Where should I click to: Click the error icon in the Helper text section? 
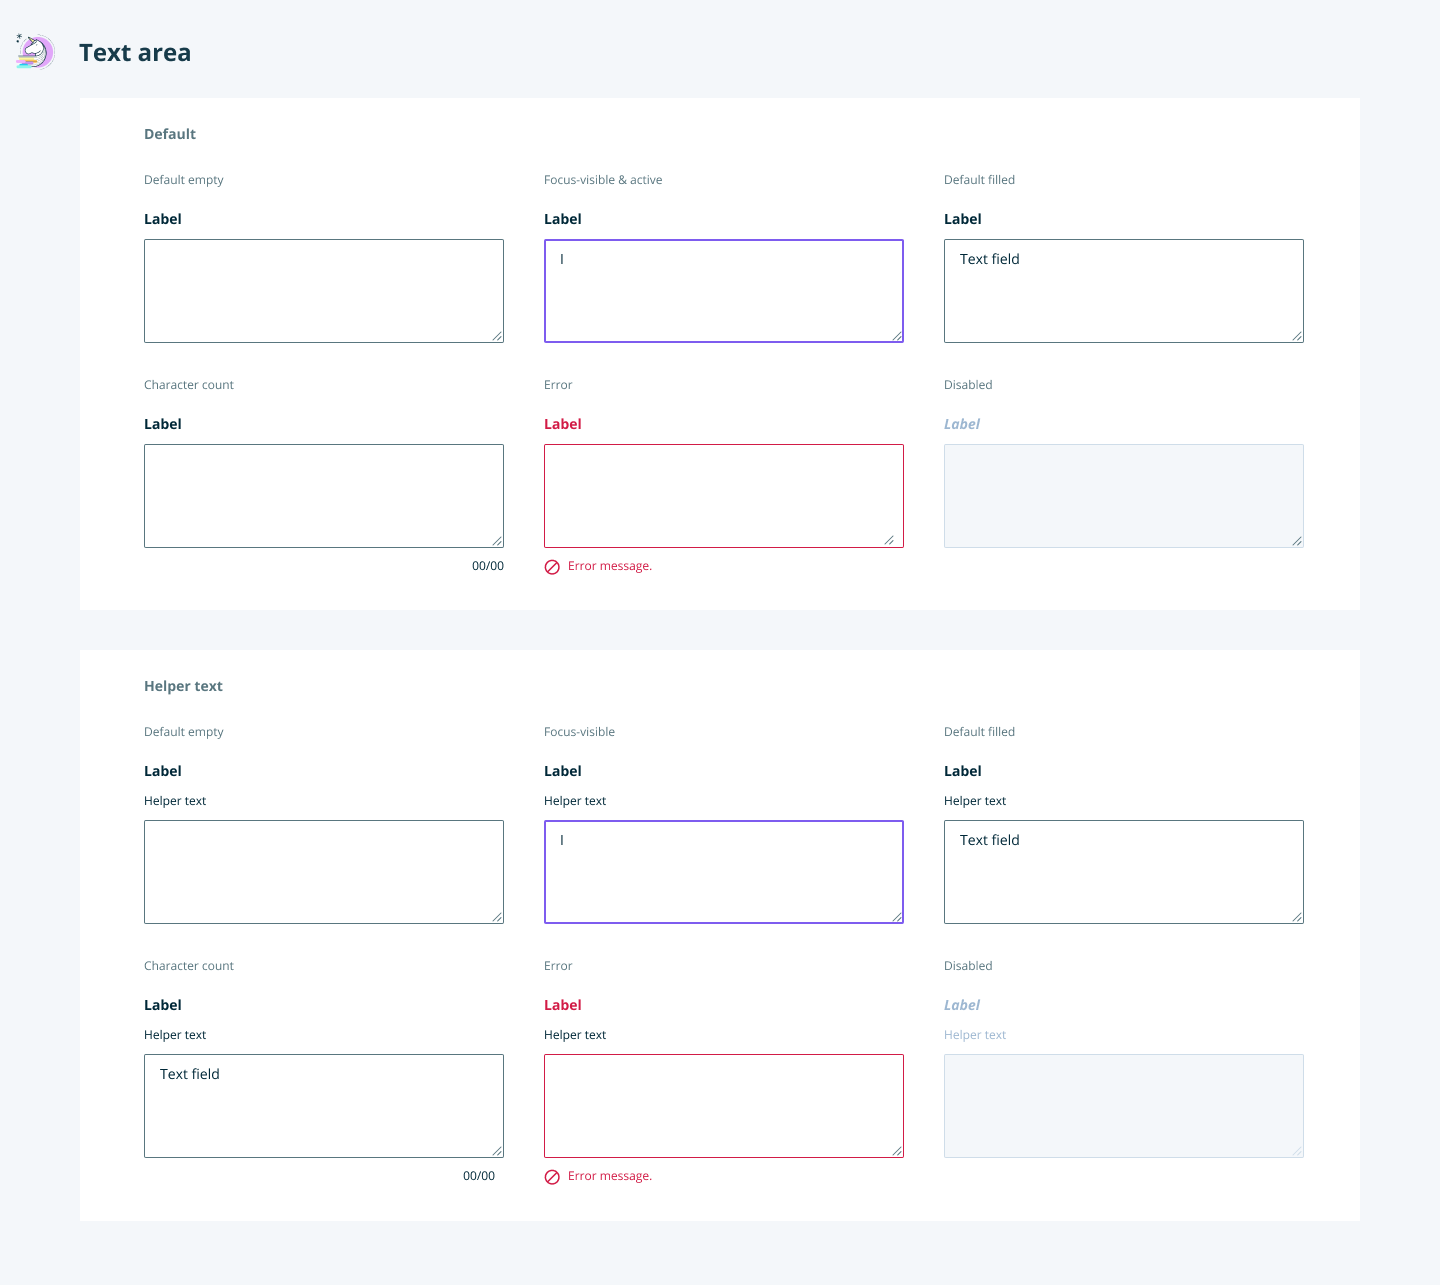pyautogui.click(x=552, y=1177)
